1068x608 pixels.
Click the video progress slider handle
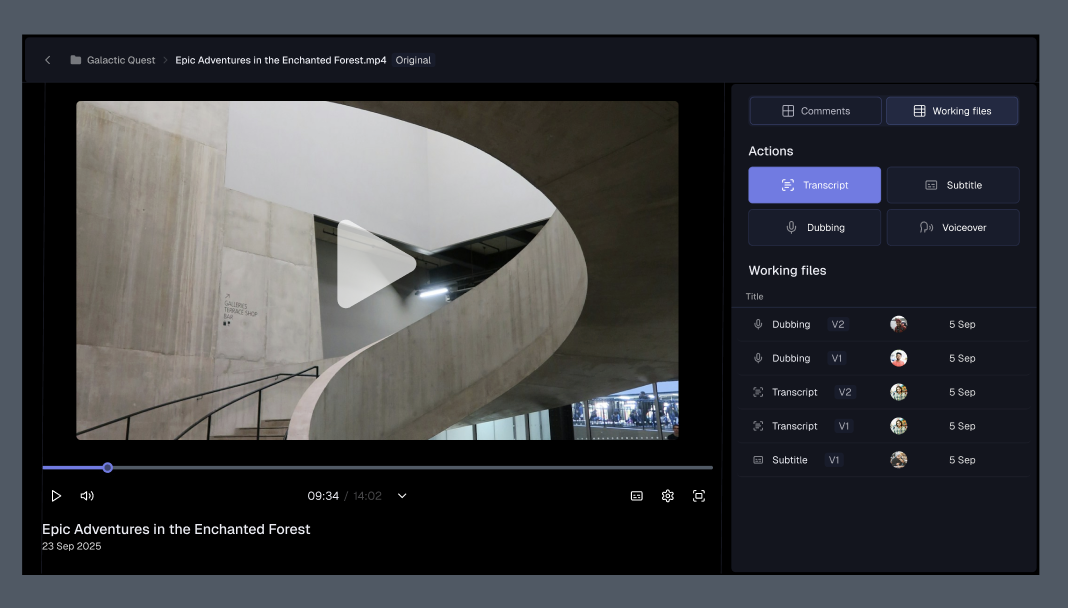[x=108, y=467]
